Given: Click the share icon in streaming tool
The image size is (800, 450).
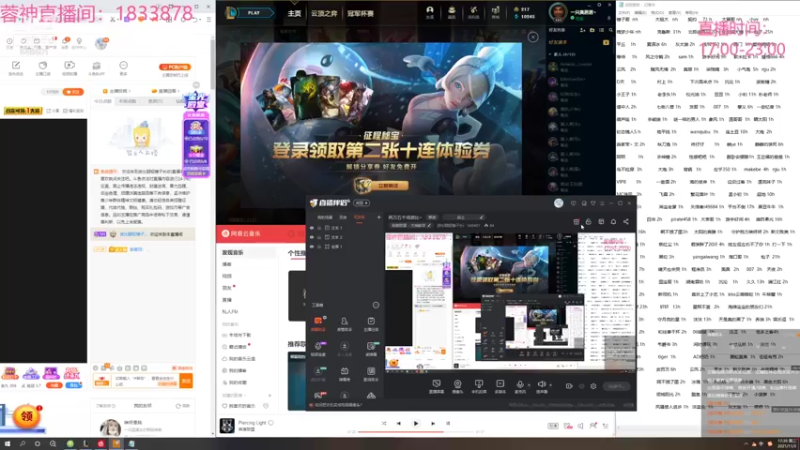Looking at the screenshot, I should pos(626,221).
